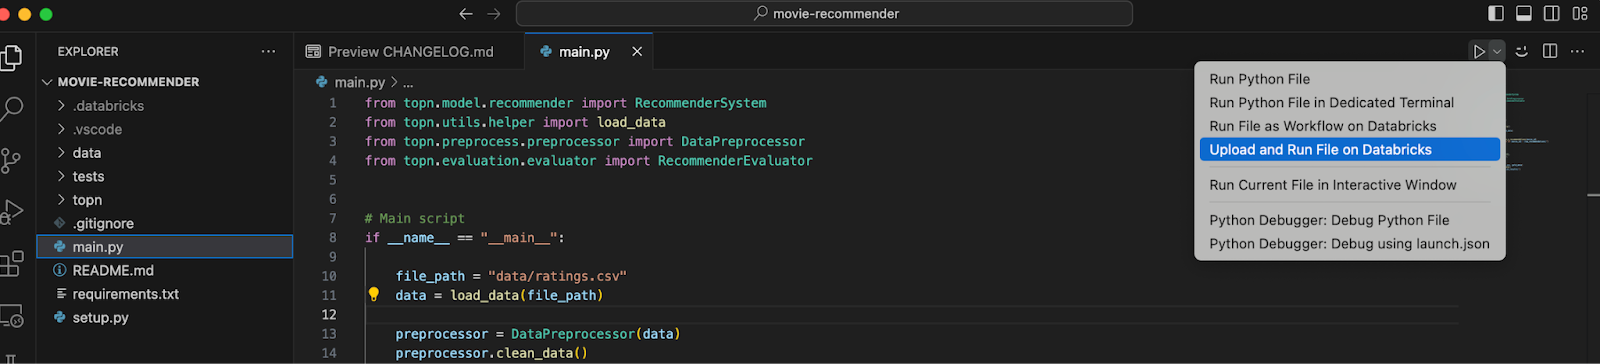The width and height of the screenshot is (1600, 364).
Task: Click RecommenderEvaluator import on line 4
Action: coord(735,160)
